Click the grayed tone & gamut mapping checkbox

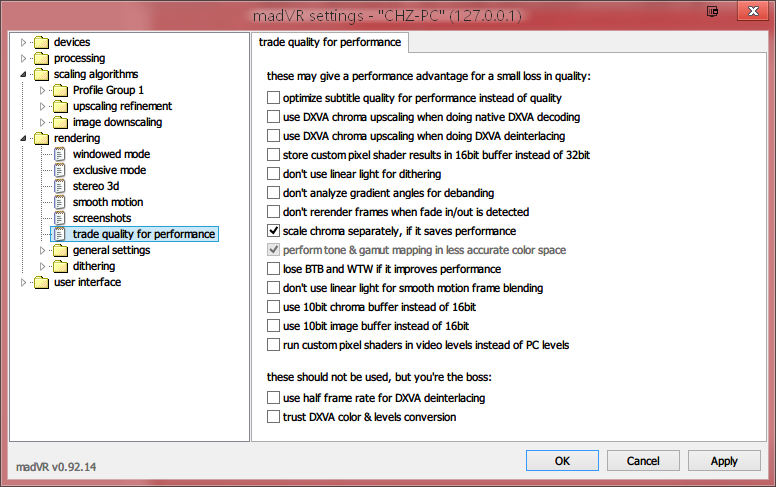click(273, 249)
